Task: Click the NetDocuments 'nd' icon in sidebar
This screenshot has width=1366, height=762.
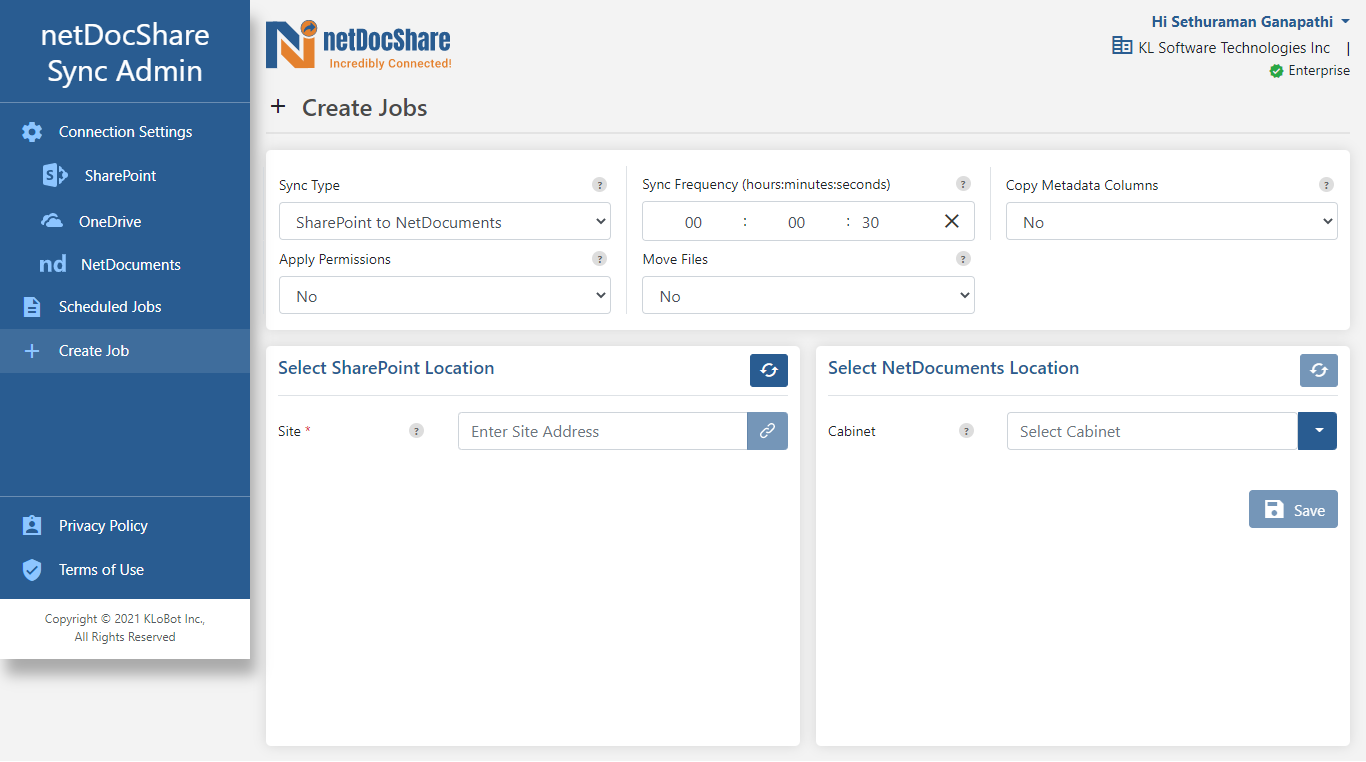Action: coord(53,265)
